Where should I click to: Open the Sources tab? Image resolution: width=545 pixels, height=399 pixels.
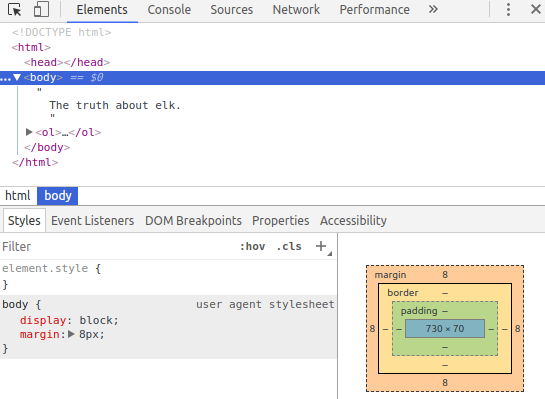[x=231, y=10]
